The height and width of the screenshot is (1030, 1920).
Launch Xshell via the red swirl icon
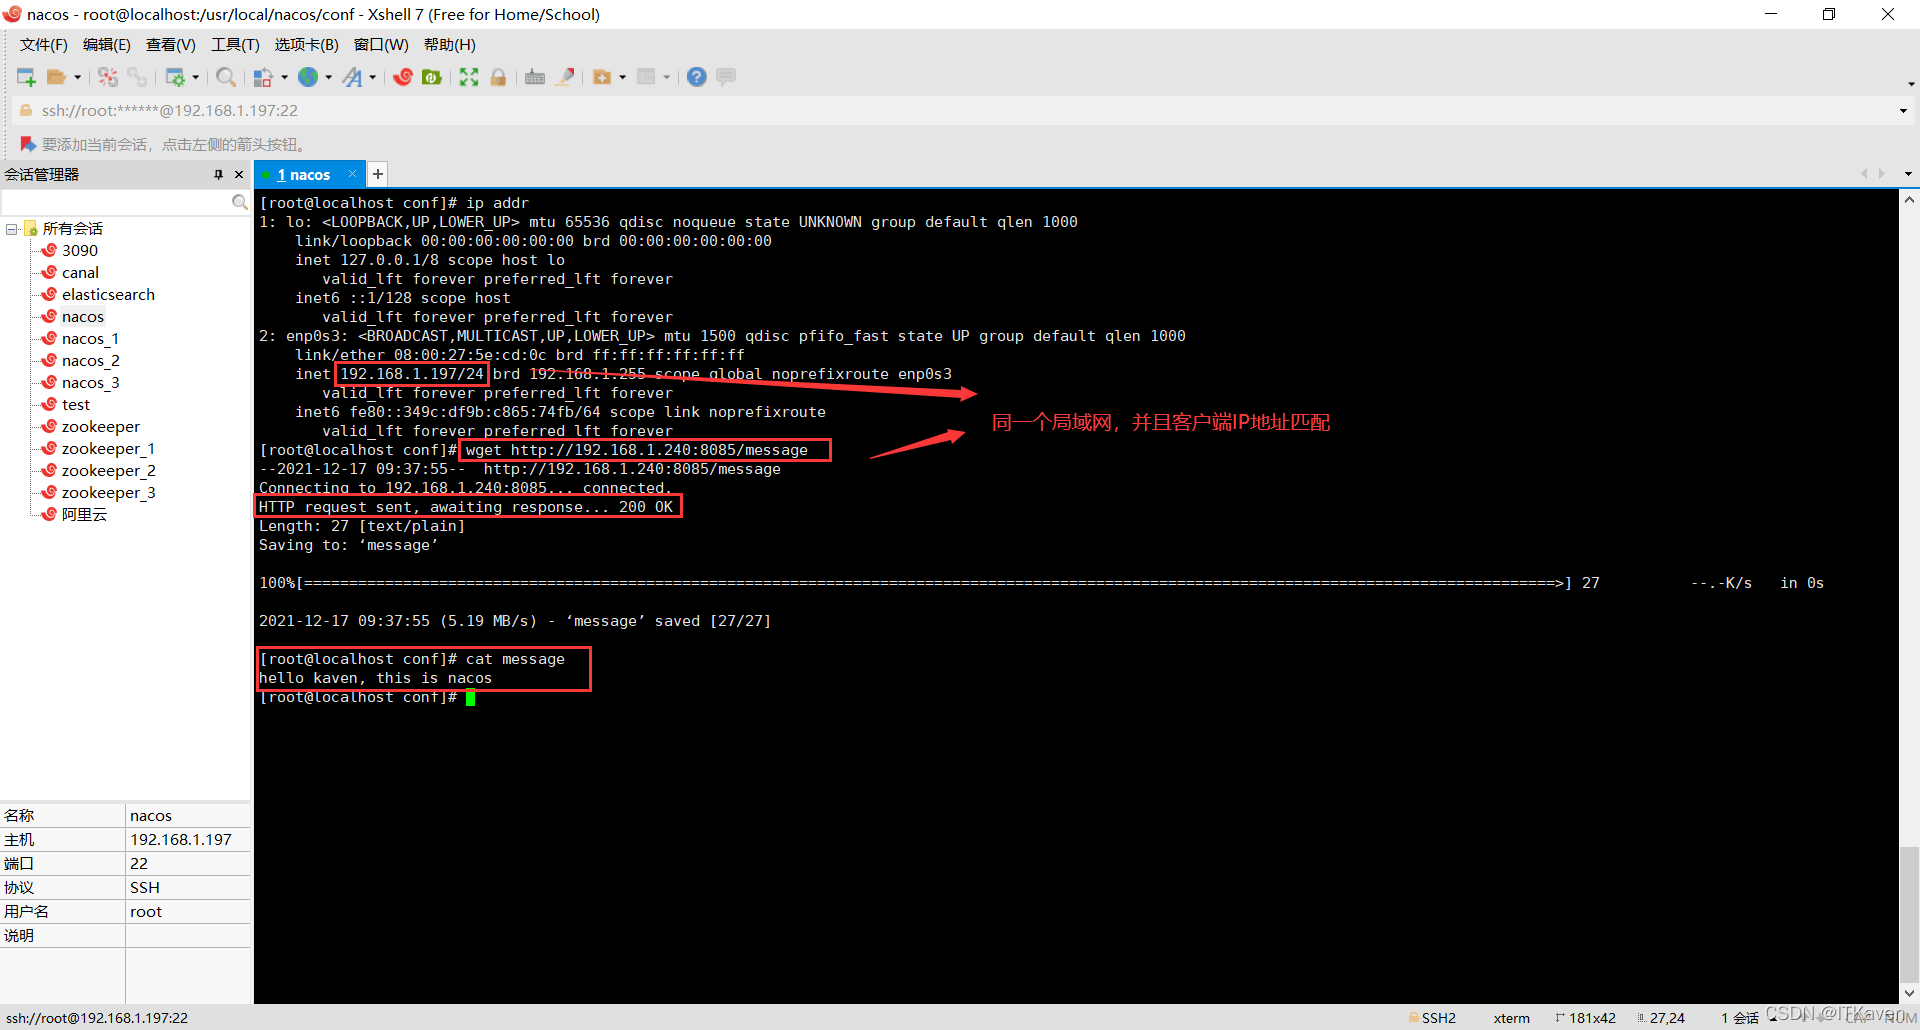(403, 77)
